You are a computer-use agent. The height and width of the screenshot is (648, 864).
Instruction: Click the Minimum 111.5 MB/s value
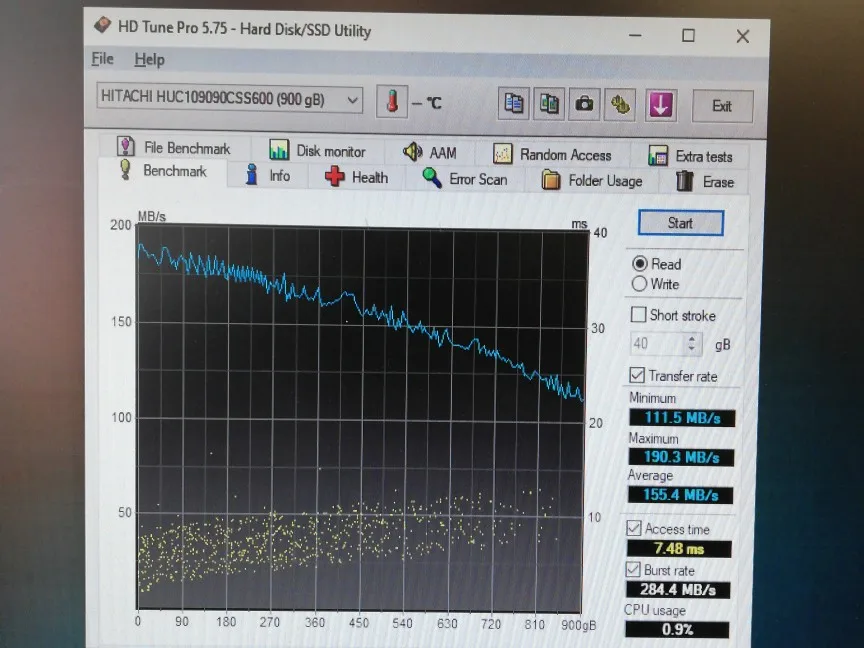682,418
